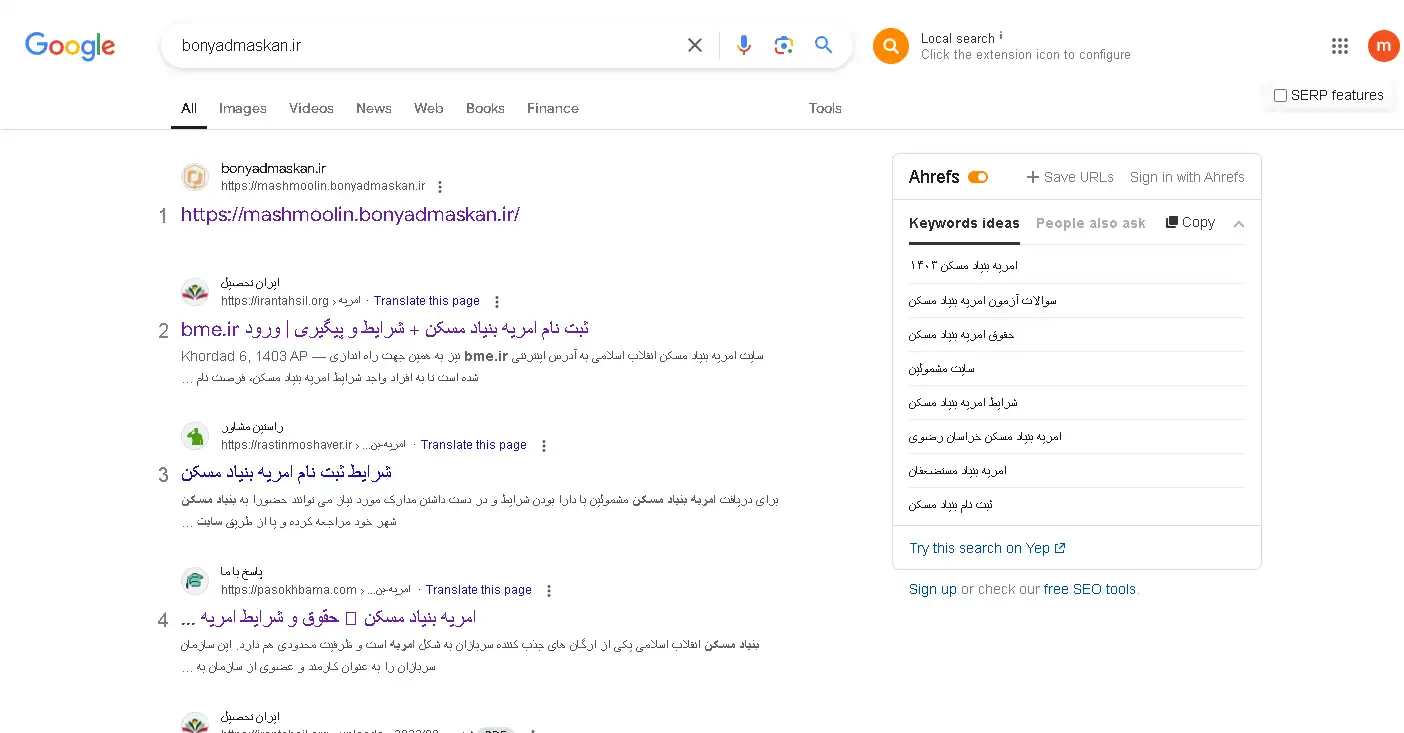Open the https://mashmoolin.bonyadmaskan.ir/ result title

pos(350,214)
